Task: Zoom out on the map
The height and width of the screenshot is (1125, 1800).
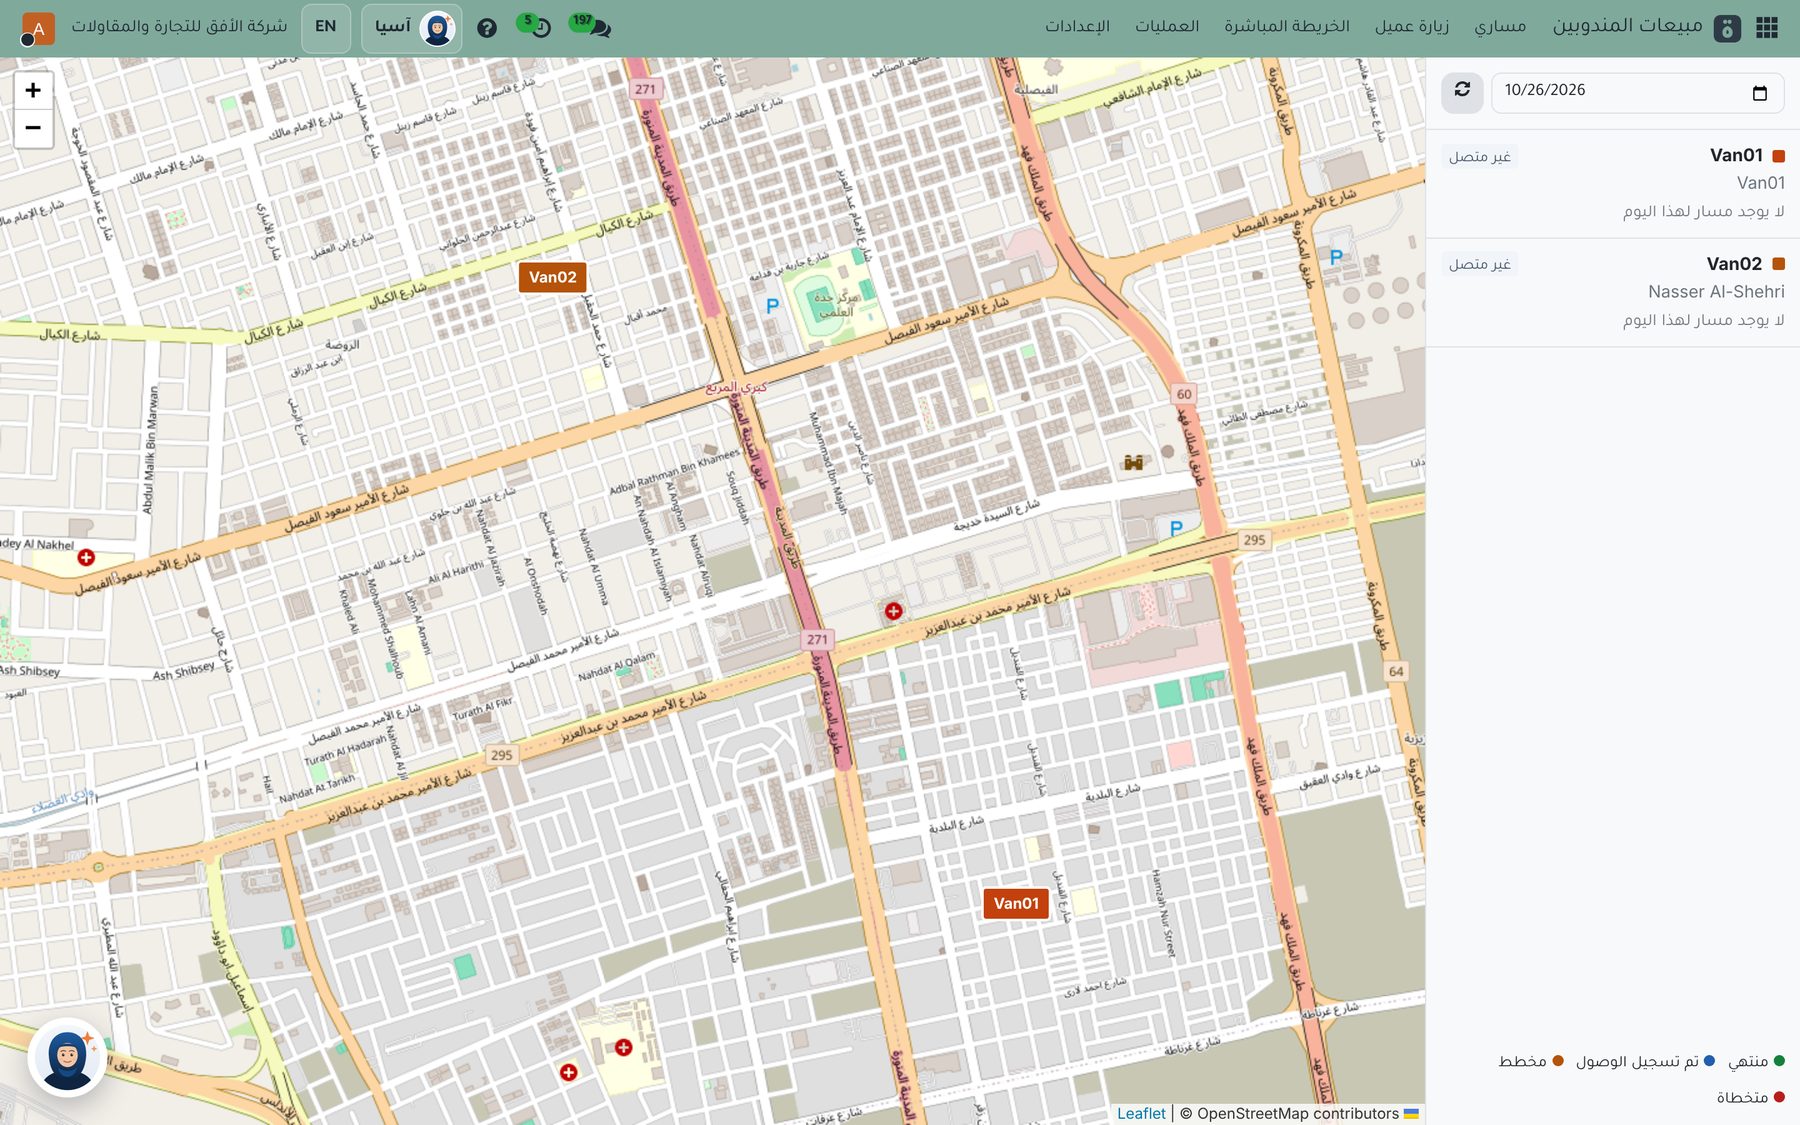Action: 33,128
